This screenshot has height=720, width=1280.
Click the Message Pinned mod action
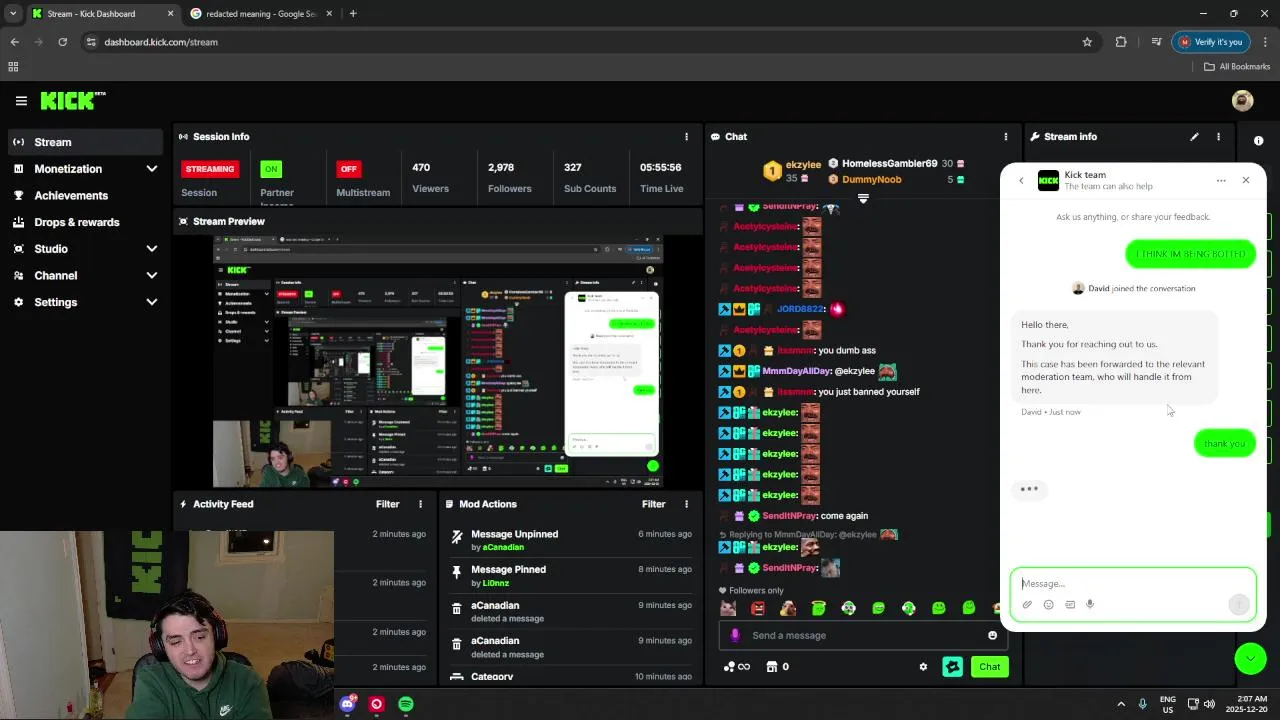click(570, 575)
